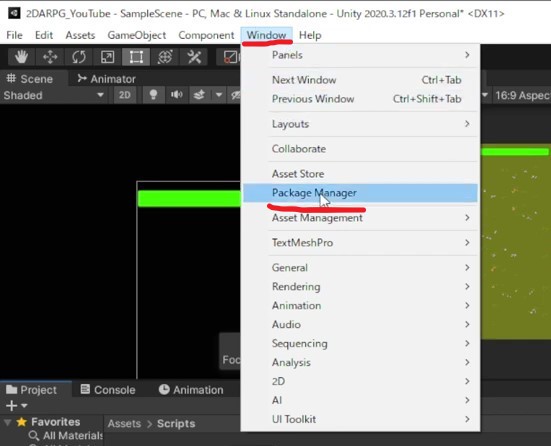This screenshot has width=551, height=446.
Task: Open the custom editor tools icon
Action: (x=194, y=57)
